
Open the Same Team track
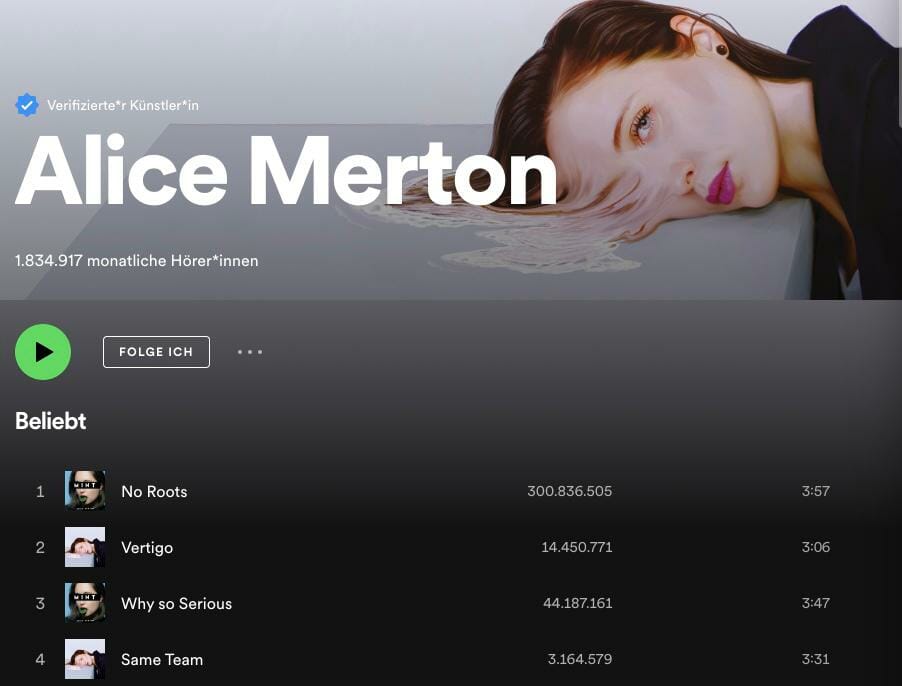[x=162, y=660]
